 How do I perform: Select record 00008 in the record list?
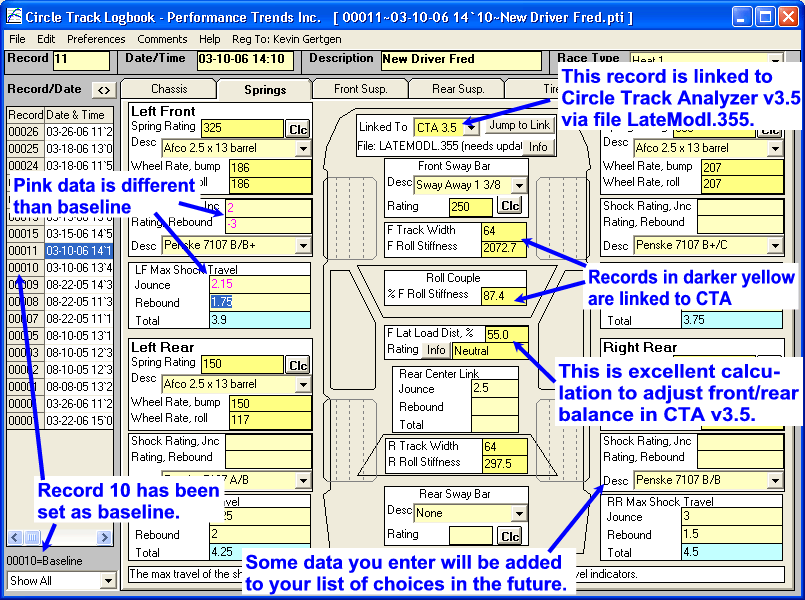point(60,302)
